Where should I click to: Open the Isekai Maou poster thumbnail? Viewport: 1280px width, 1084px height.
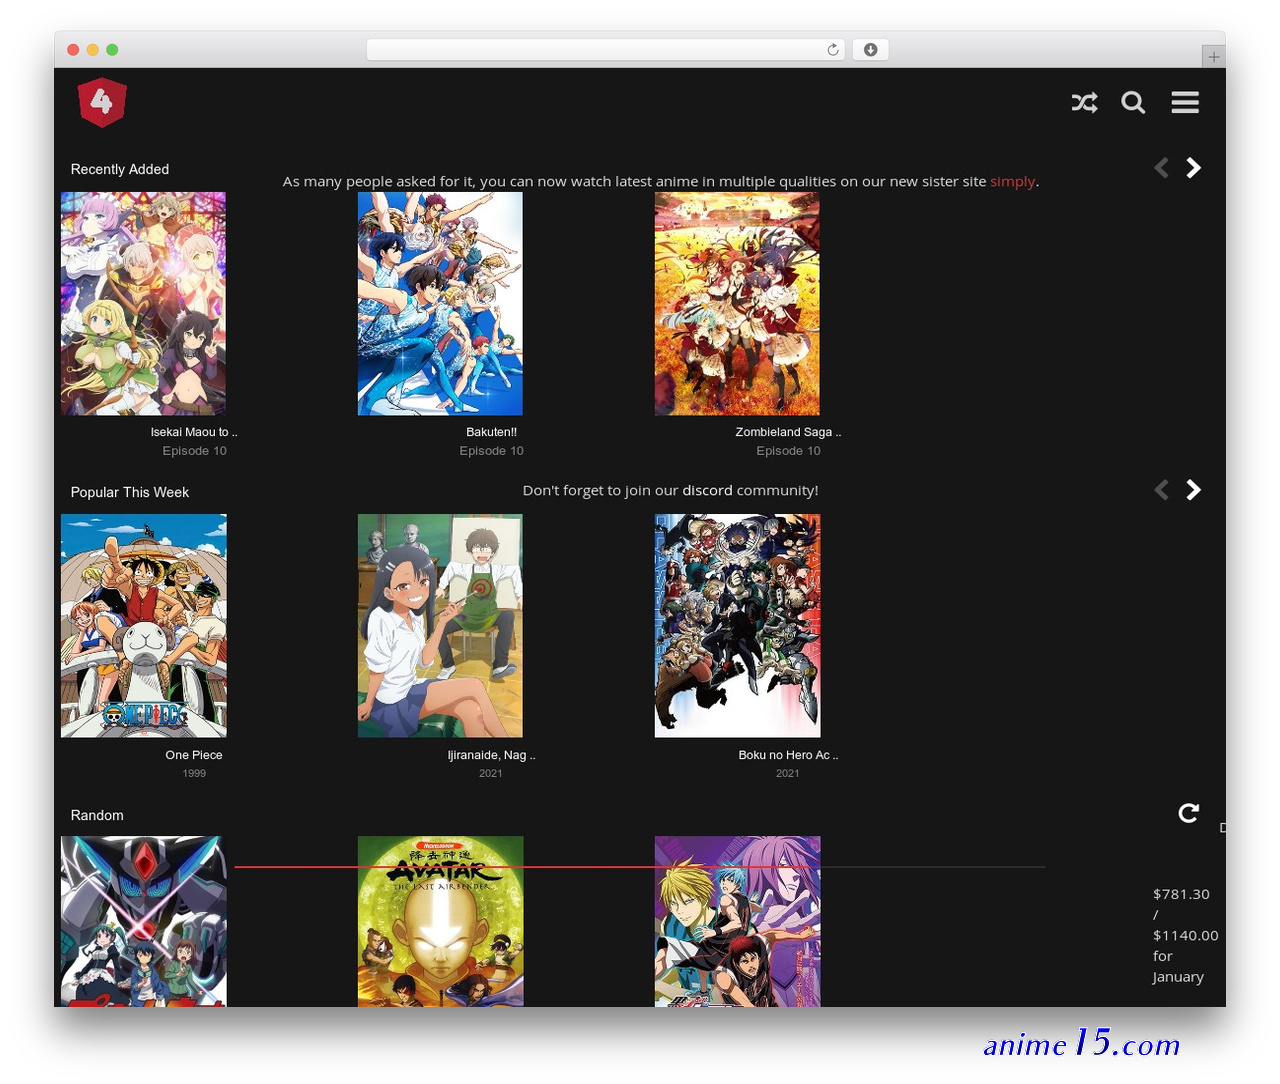coord(143,304)
